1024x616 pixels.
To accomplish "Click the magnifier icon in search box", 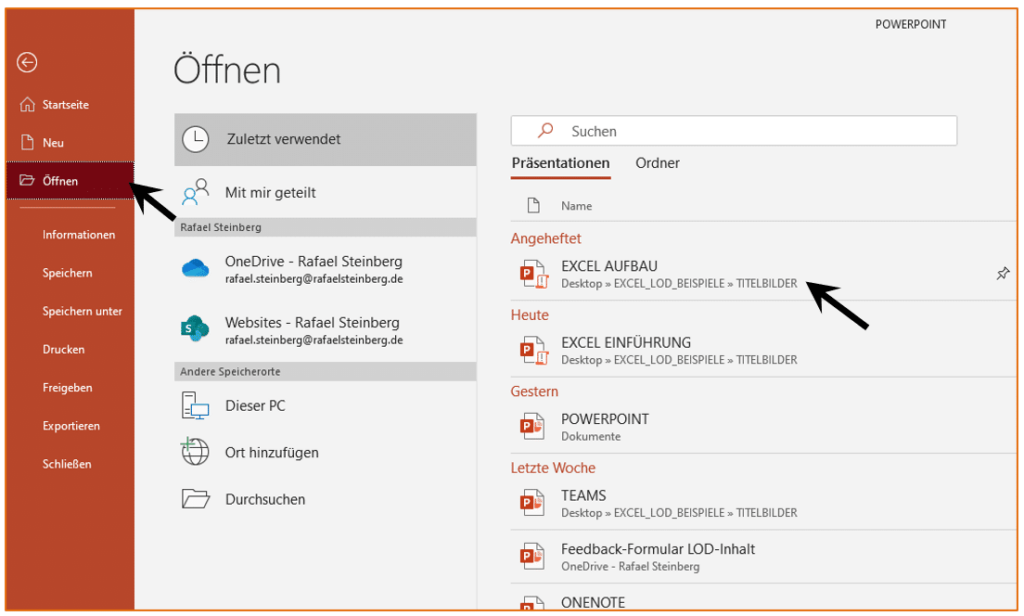I will click(x=545, y=131).
